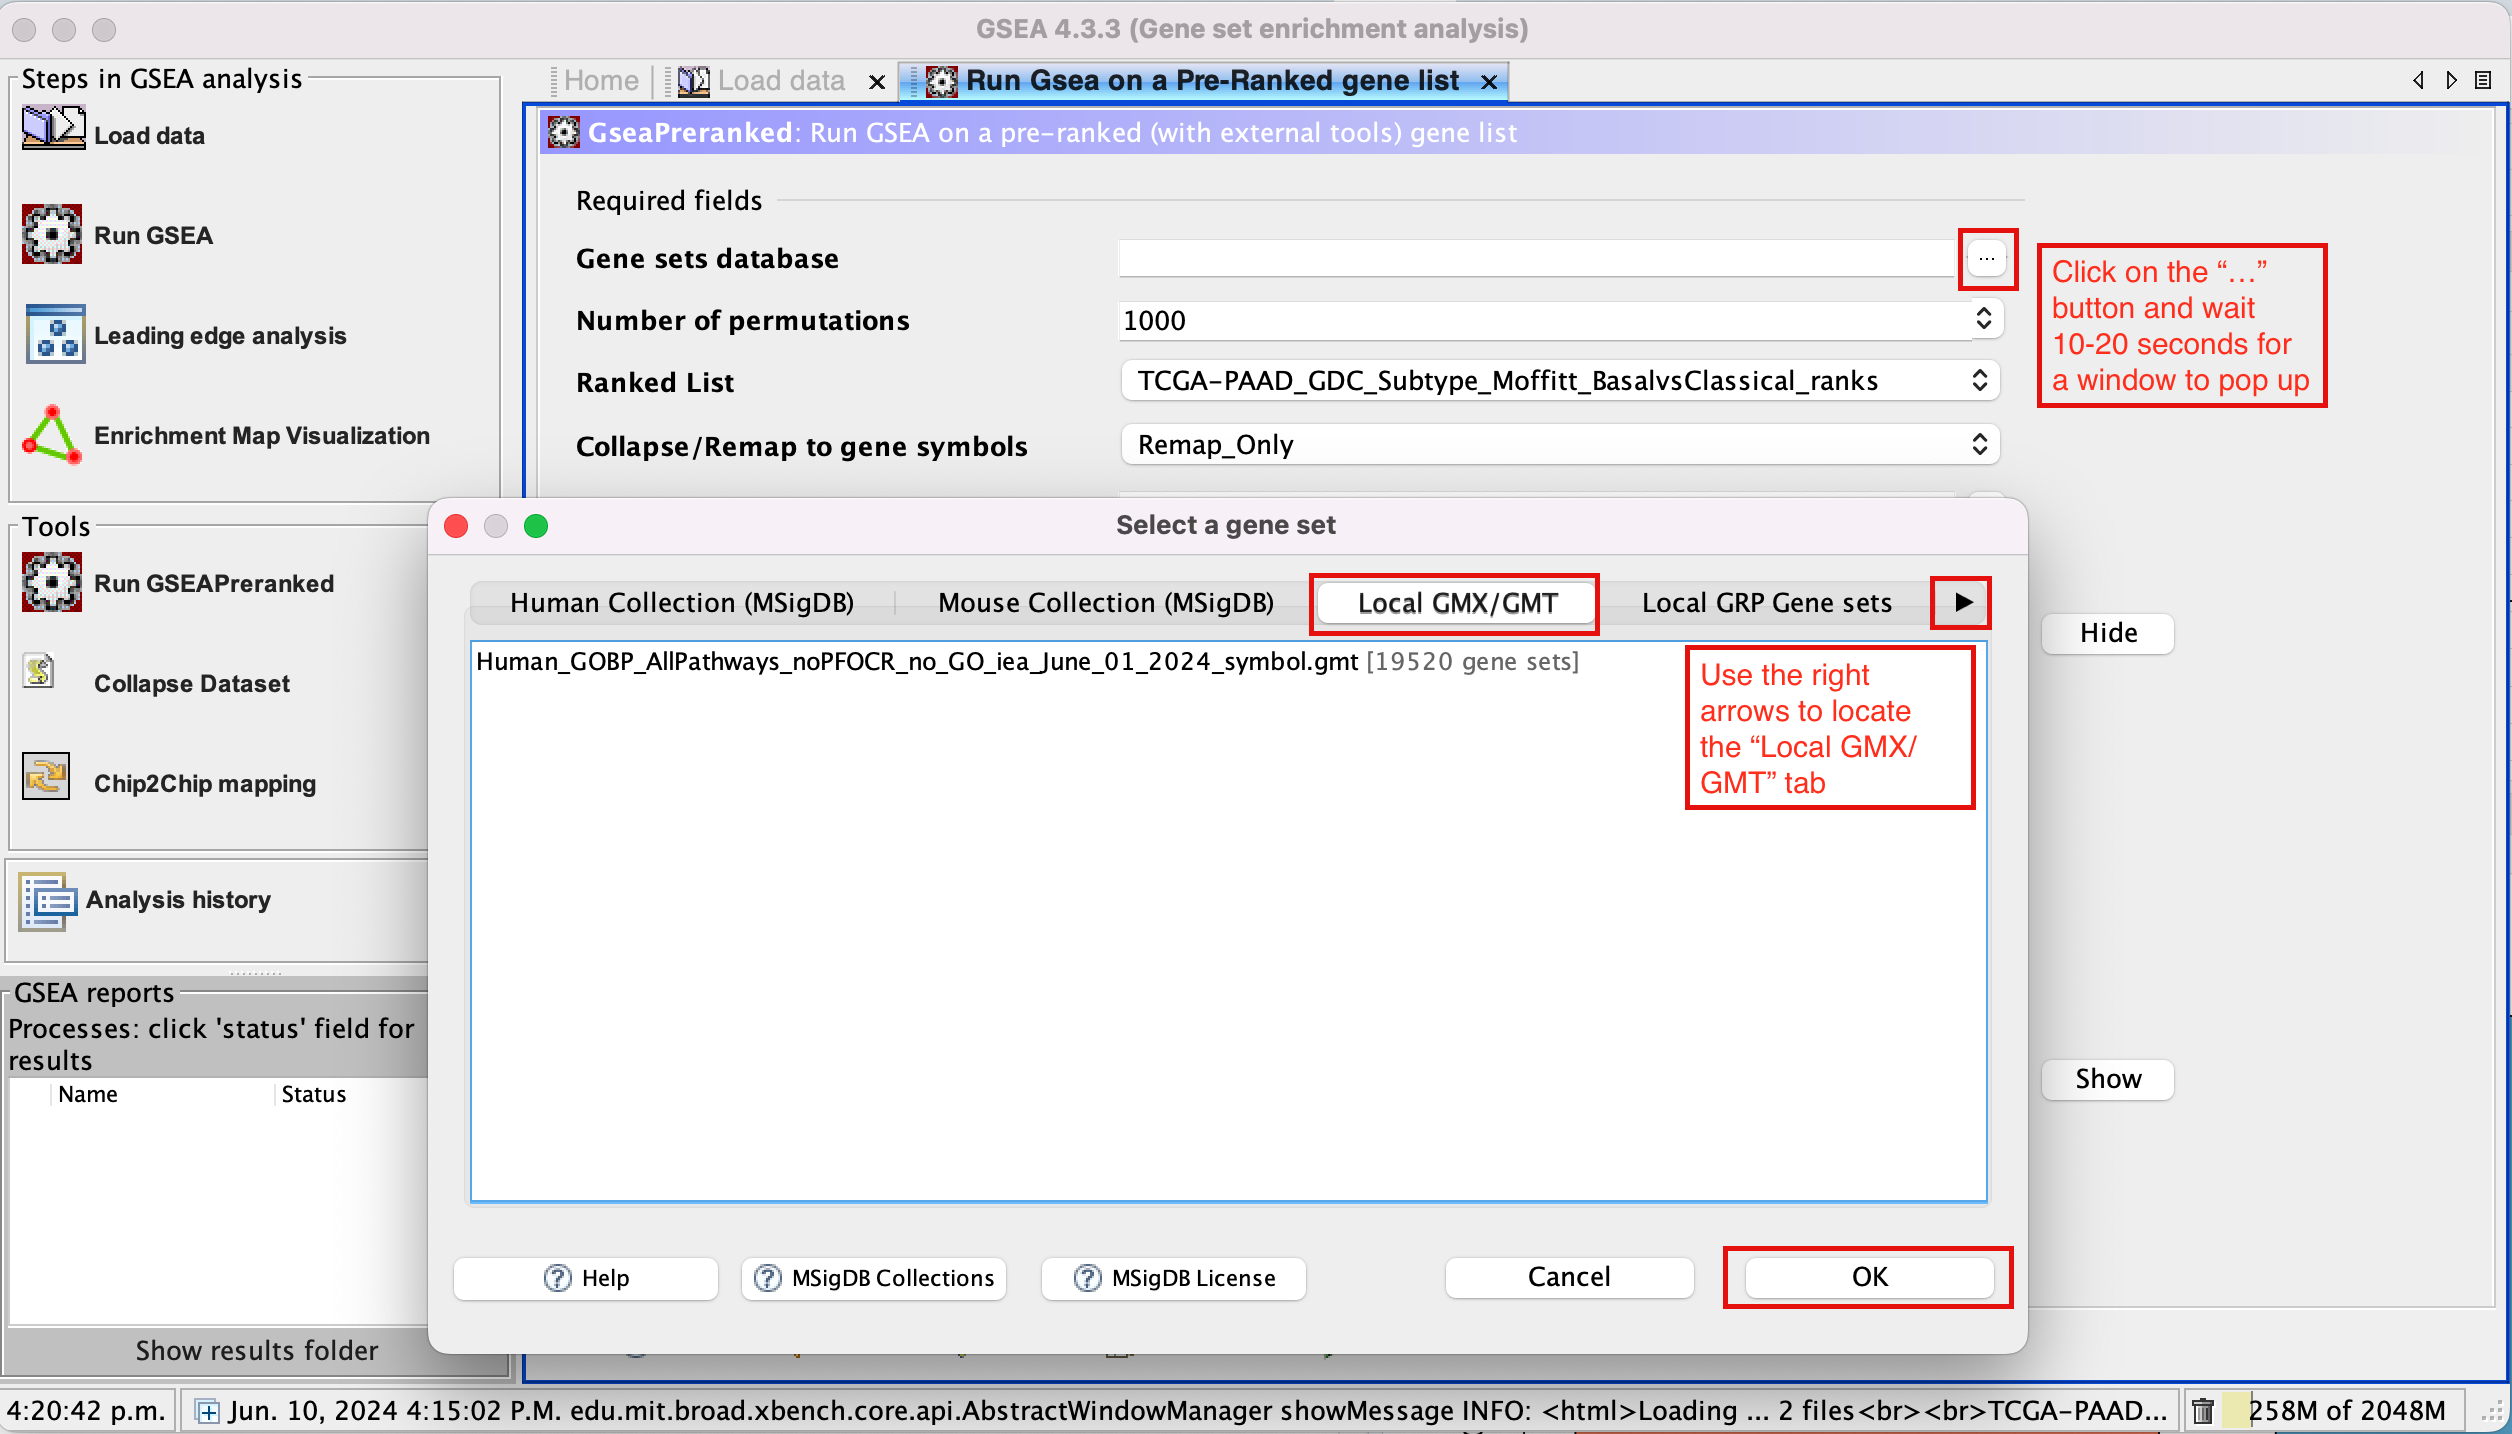Click the Load data step icon
Viewport: 2512px width, 1434px height.
pos(53,128)
